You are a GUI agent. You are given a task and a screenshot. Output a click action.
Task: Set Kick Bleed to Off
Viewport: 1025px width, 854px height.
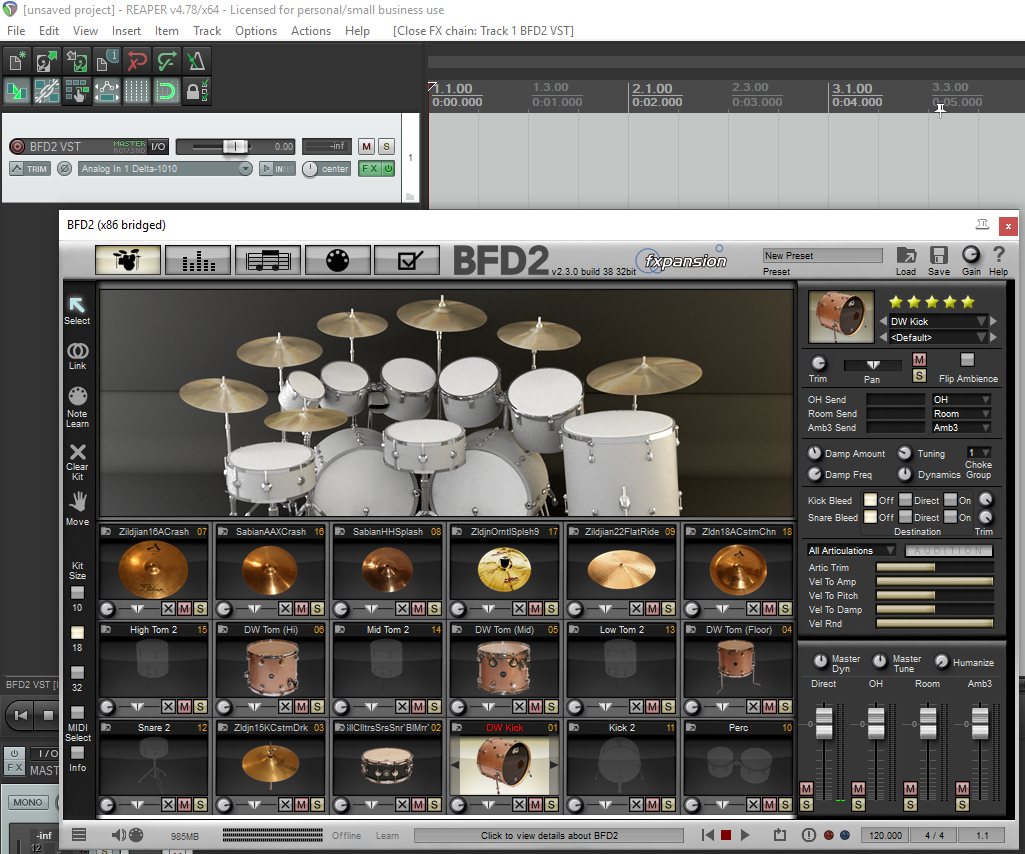point(870,500)
